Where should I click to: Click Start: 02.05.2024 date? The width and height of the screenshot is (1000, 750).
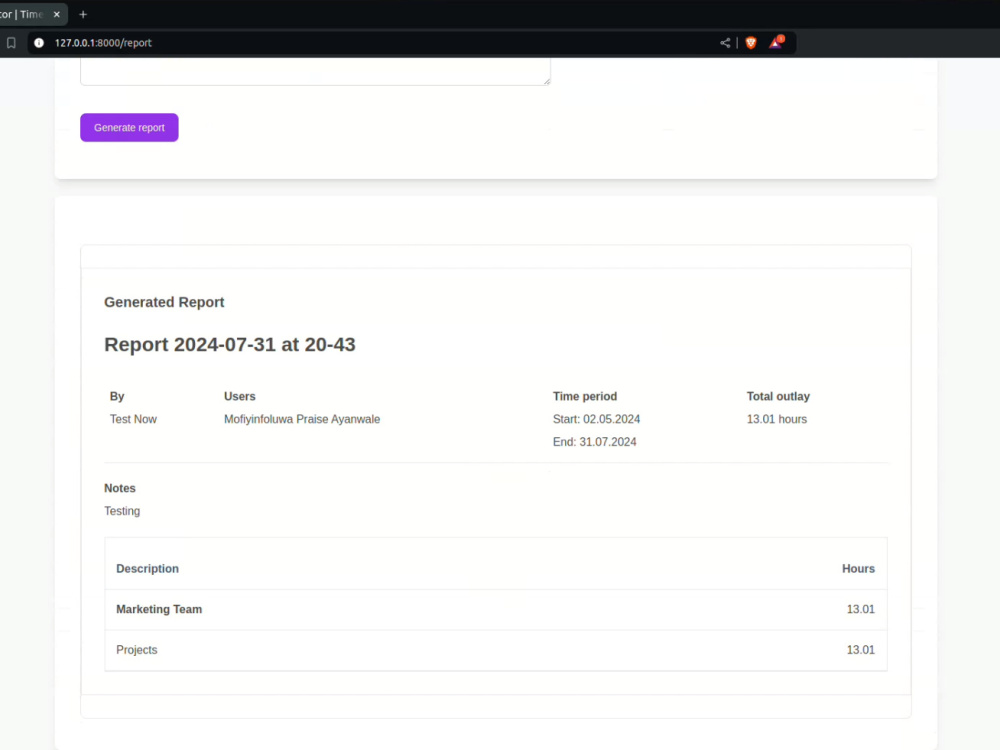pos(596,419)
